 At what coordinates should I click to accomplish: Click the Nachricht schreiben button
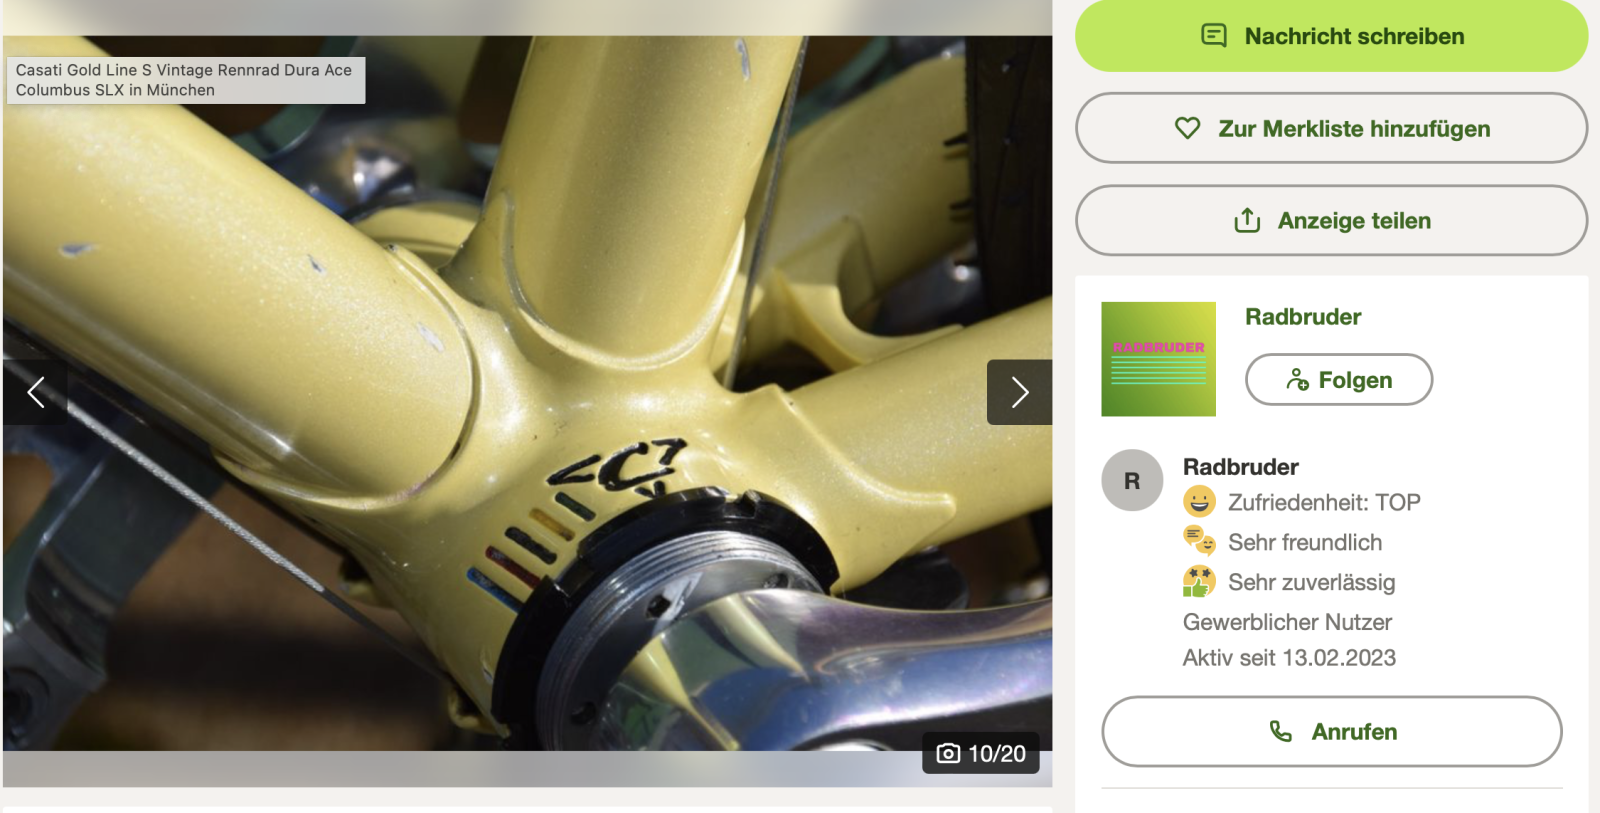click(x=1331, y=36)
